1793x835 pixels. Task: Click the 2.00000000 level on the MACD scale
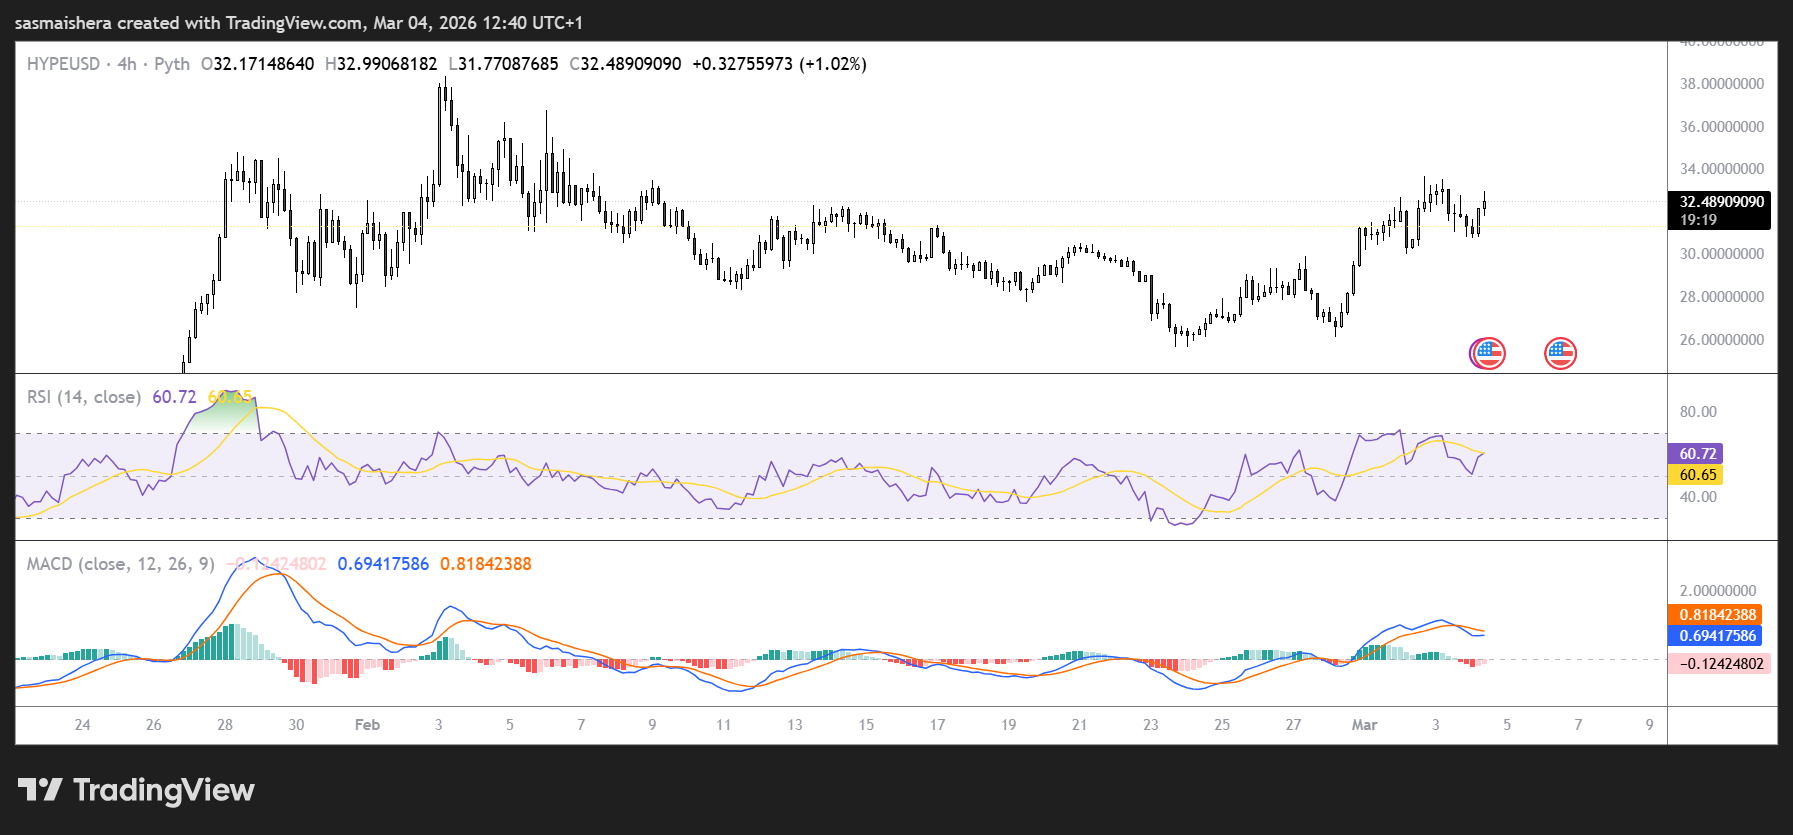tap(1718, 591)
